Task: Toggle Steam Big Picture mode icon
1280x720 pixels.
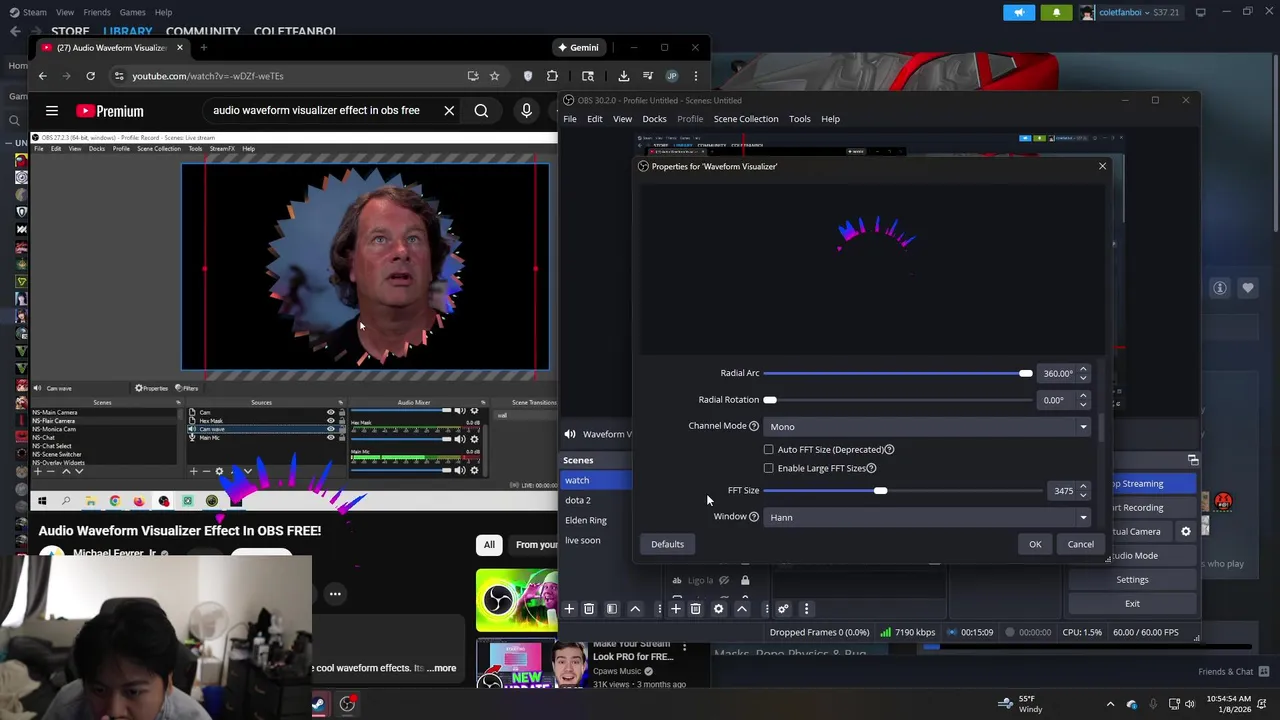Action: pyautogui.click(x=1201, y=13)
